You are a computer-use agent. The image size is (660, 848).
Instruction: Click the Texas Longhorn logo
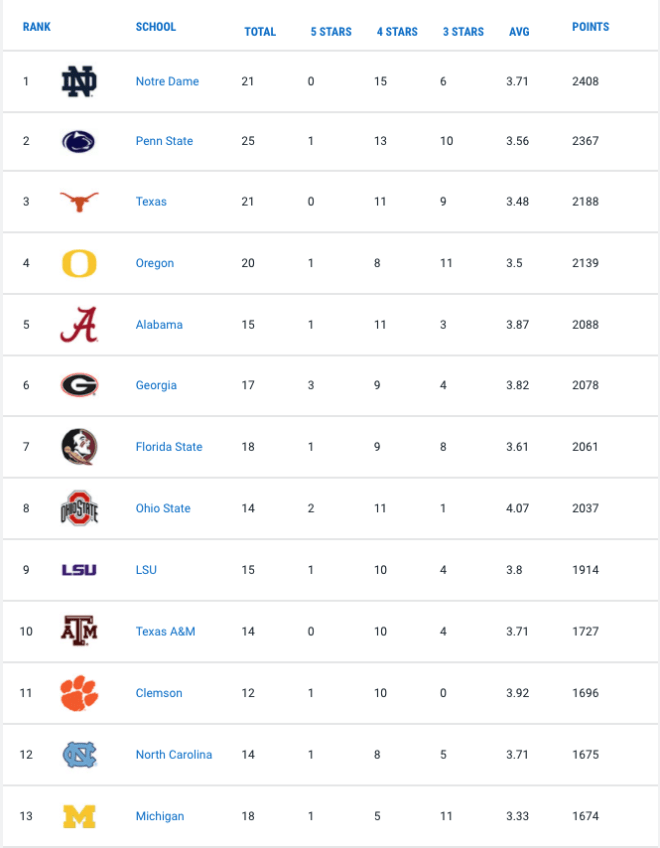click(x=79, y=202)
